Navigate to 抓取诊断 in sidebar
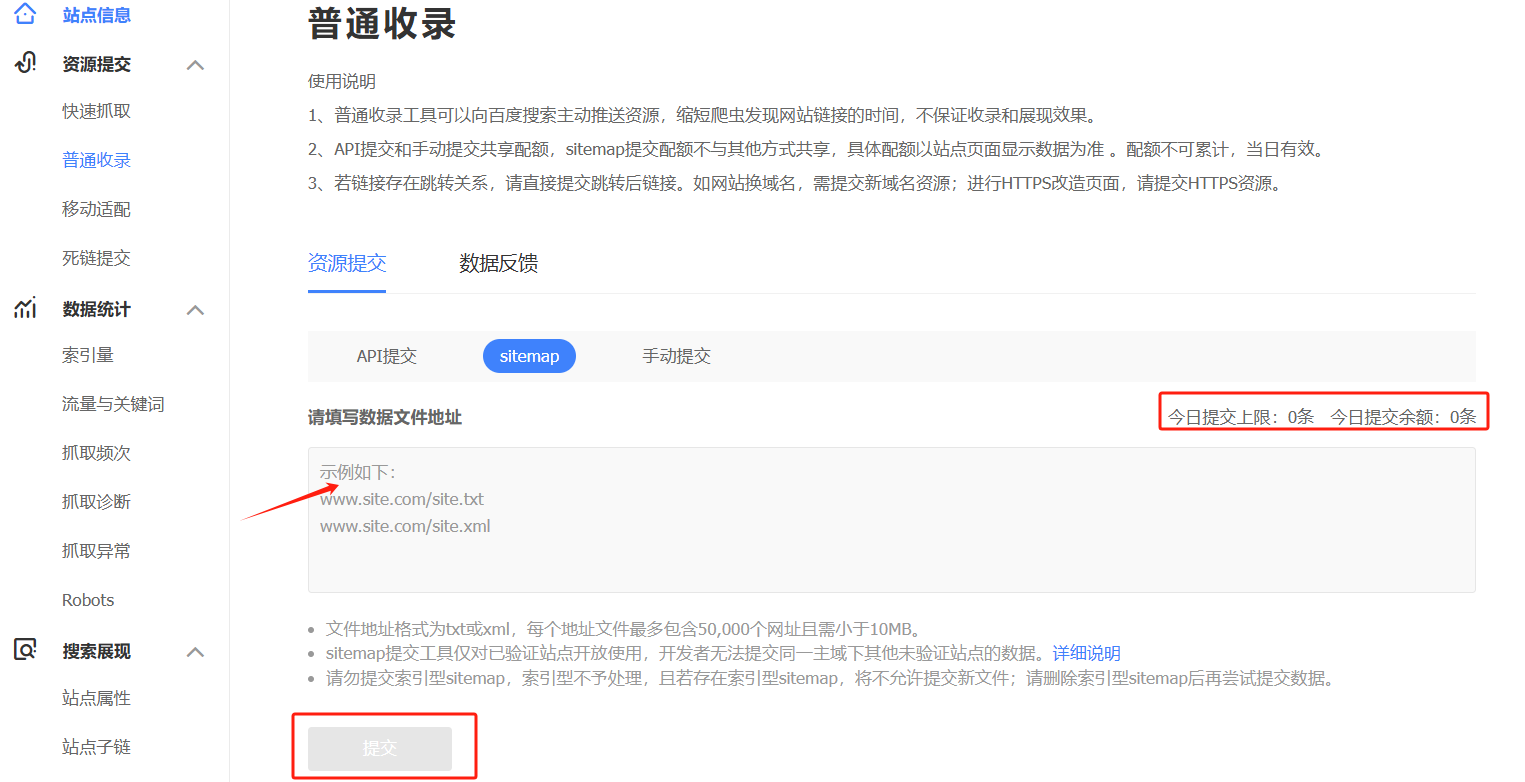The image size is (1525, 782). (x=96, y=502)
